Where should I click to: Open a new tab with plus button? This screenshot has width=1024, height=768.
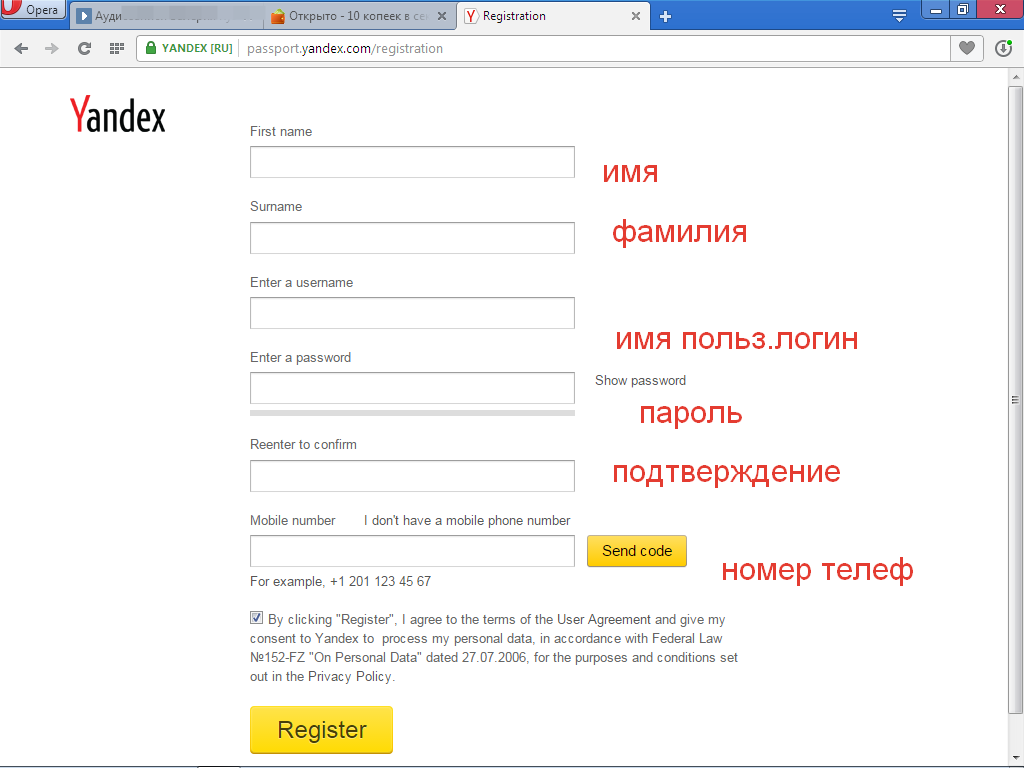665,16
